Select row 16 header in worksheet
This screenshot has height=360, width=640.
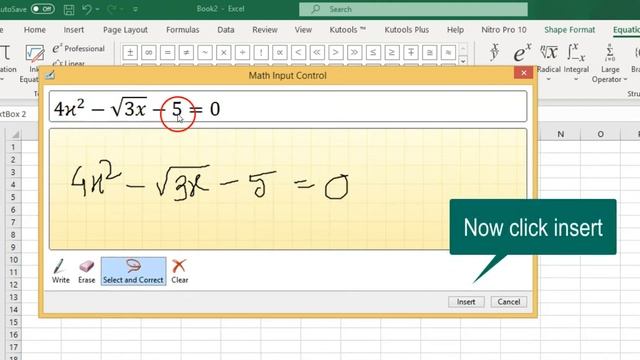click(x=13, y=335)
